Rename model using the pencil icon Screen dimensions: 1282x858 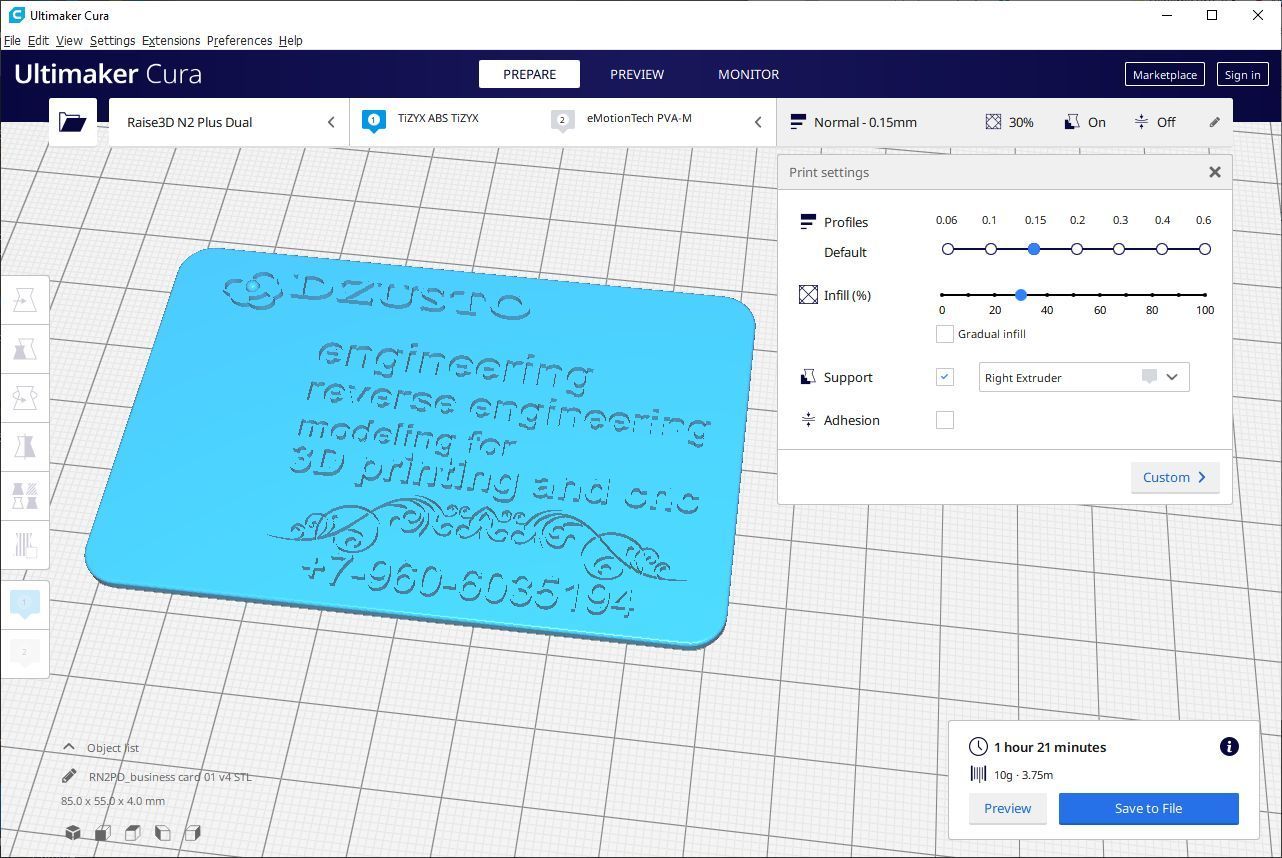pyautogui.click(x=69, y=776)
